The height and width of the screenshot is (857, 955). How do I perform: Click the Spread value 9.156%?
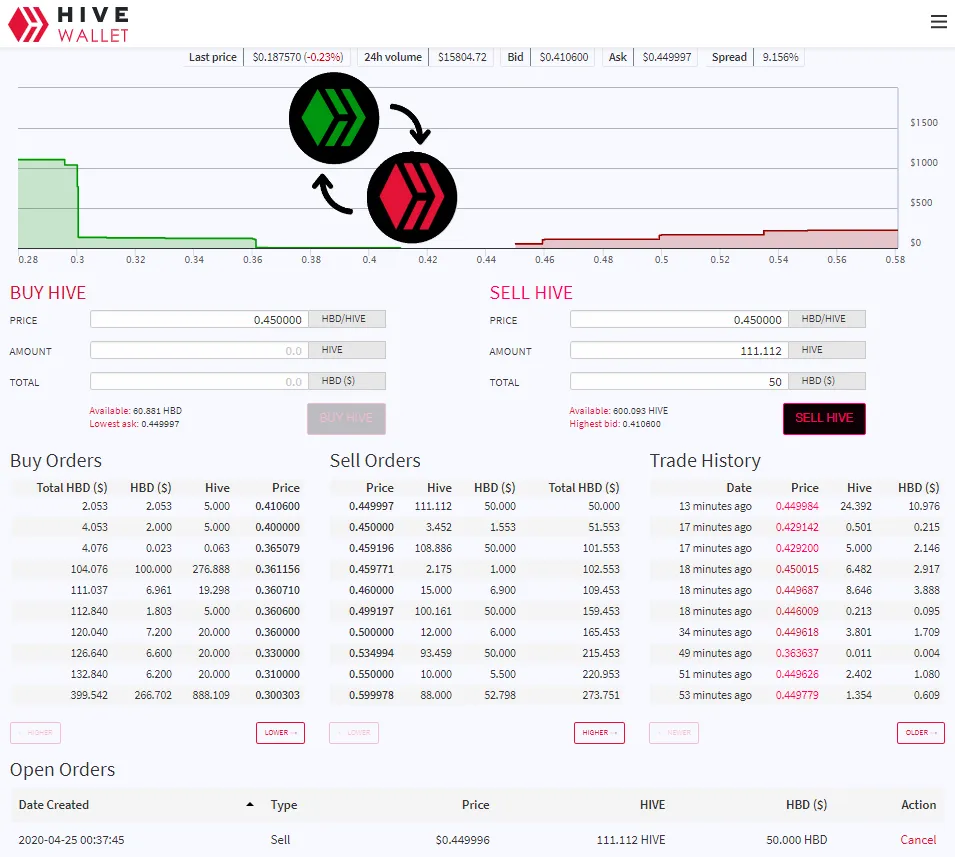click(780, 57)
